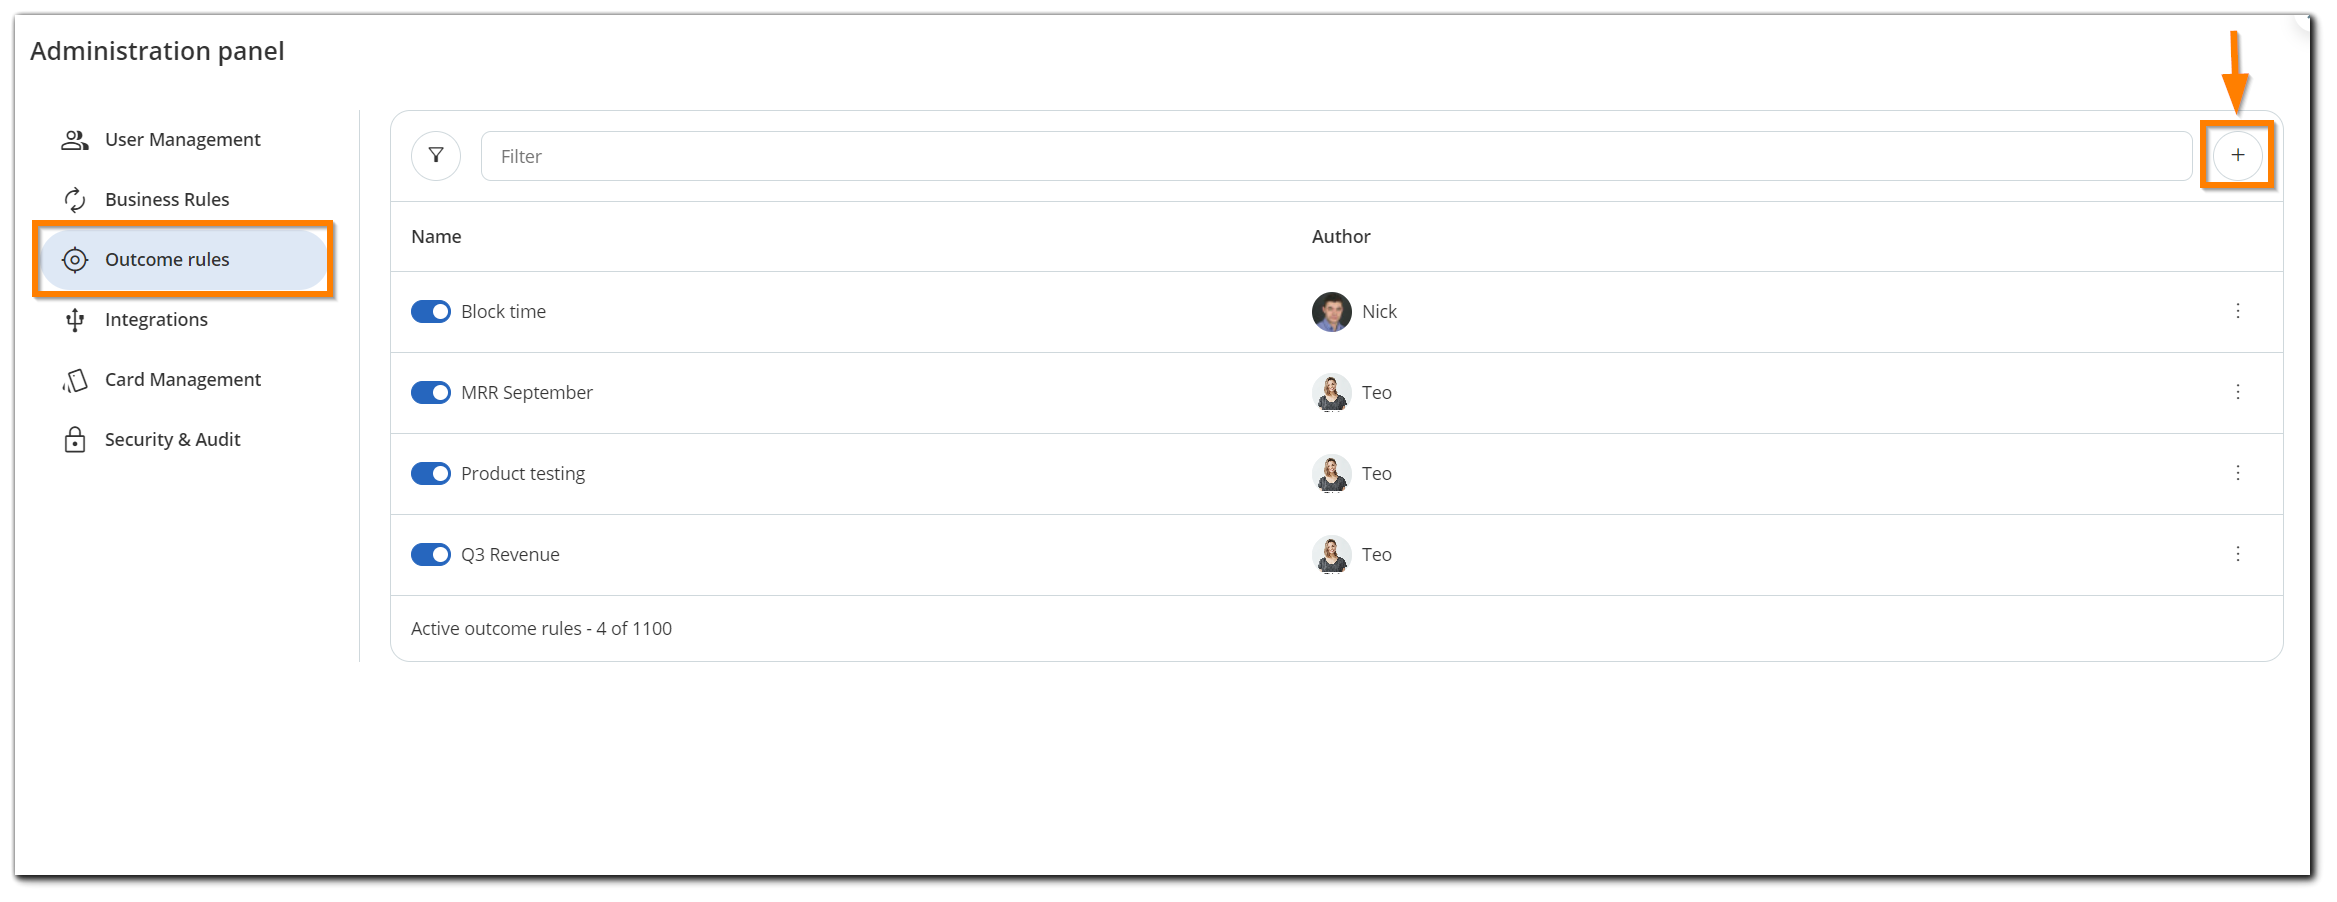Navigate to Security & Audit

click(172, 439)
